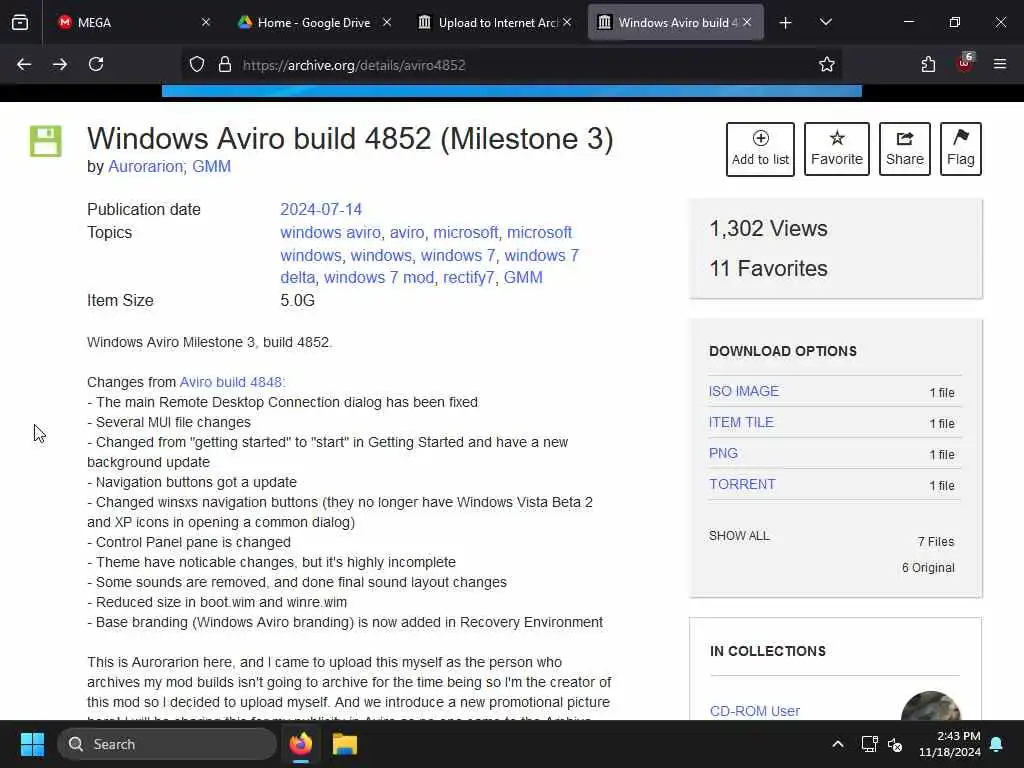Open the CD-ROM User collection link
Viewport: 1024px width, 768px height.
(754, 711)
